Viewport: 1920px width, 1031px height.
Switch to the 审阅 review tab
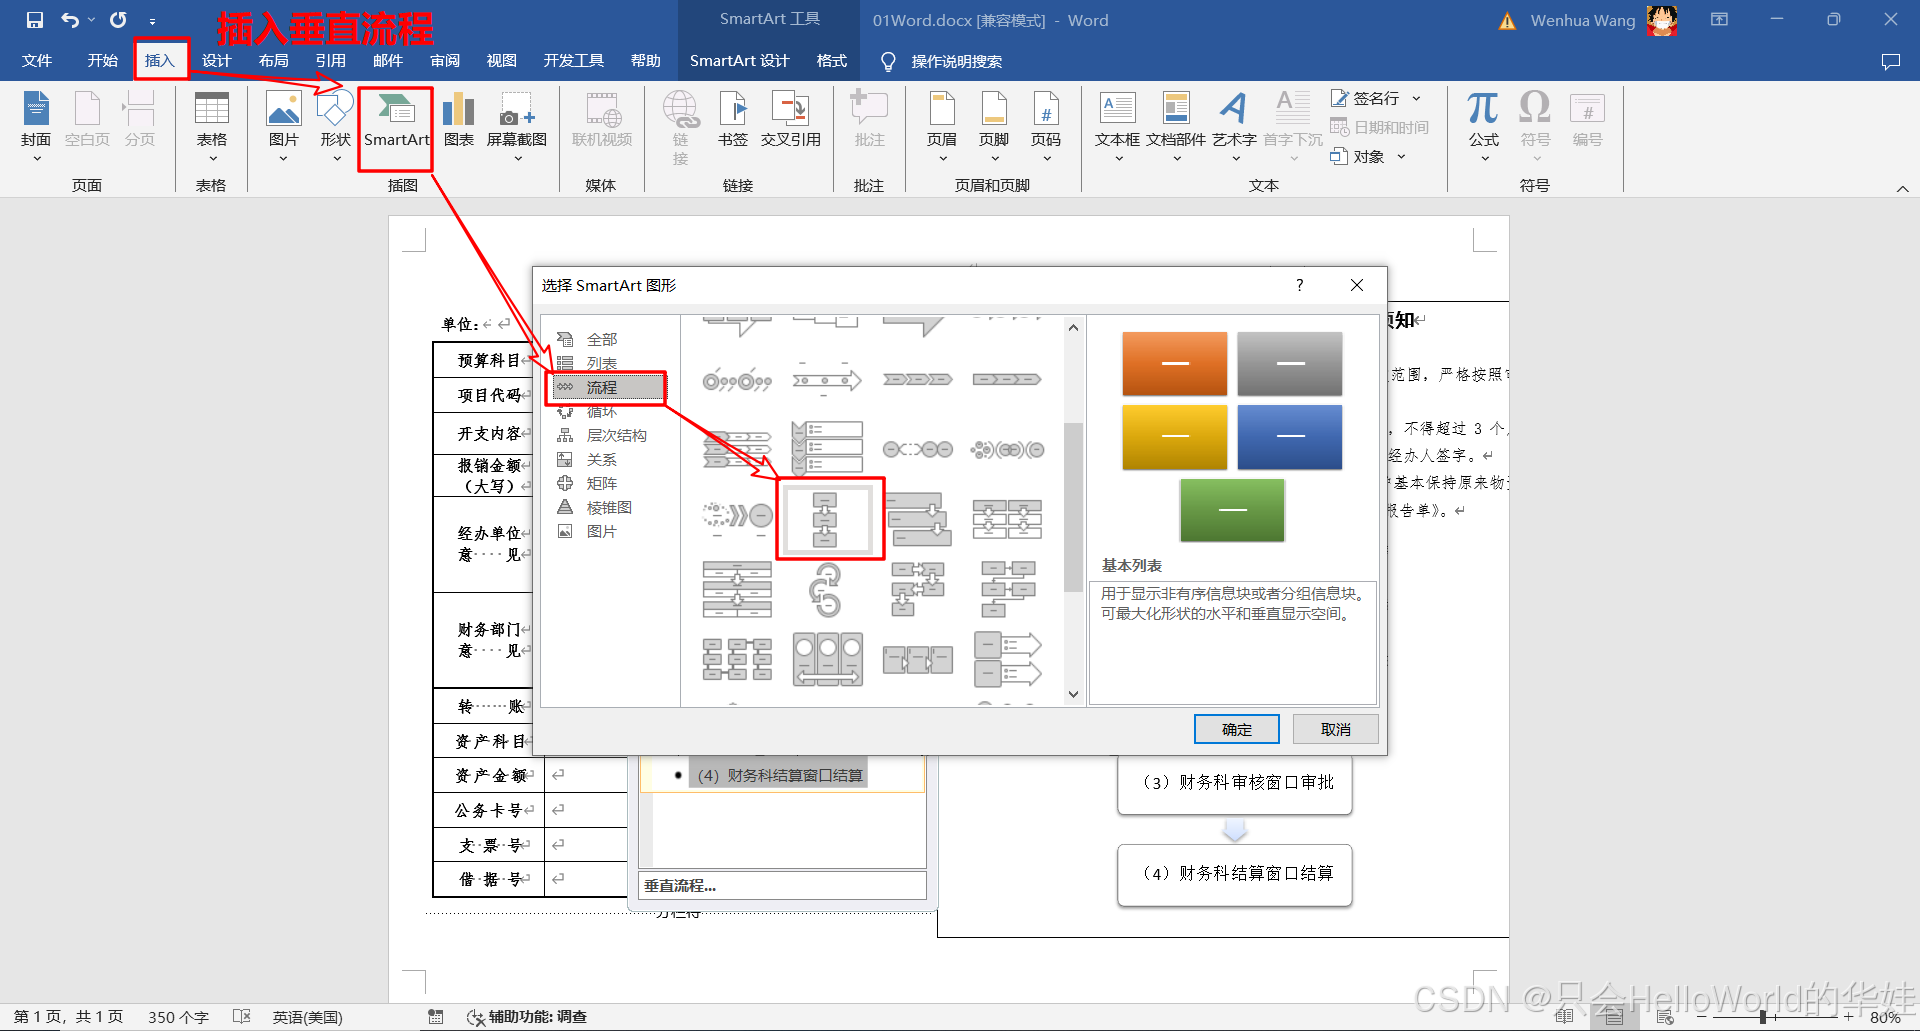[445, 61]
